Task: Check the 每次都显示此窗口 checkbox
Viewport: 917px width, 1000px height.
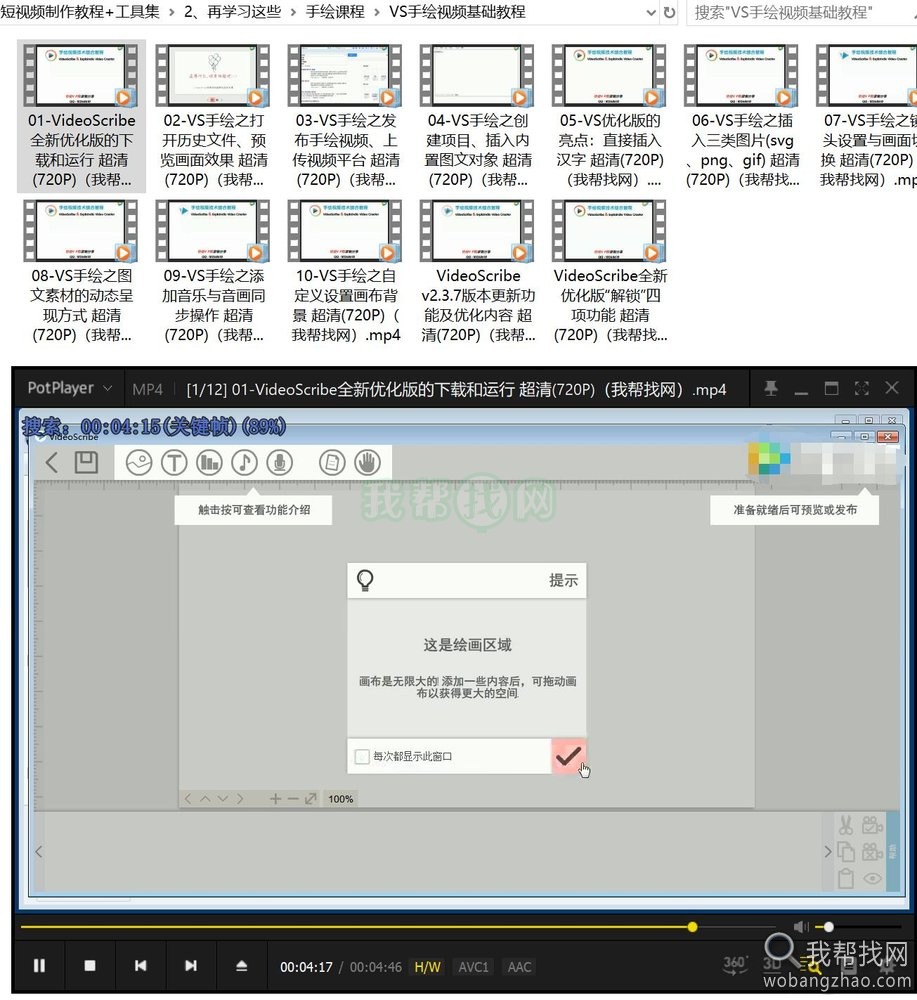Action: coord(362,756)
